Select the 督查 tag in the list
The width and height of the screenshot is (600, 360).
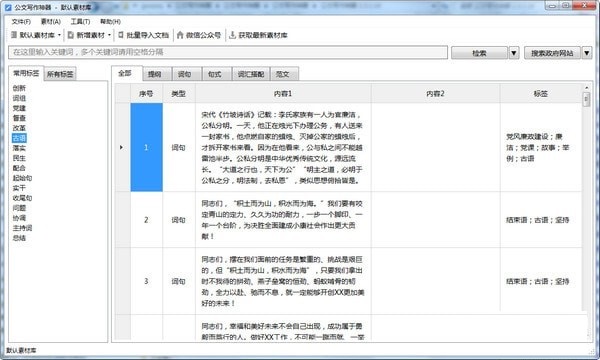tap(19, 118)
